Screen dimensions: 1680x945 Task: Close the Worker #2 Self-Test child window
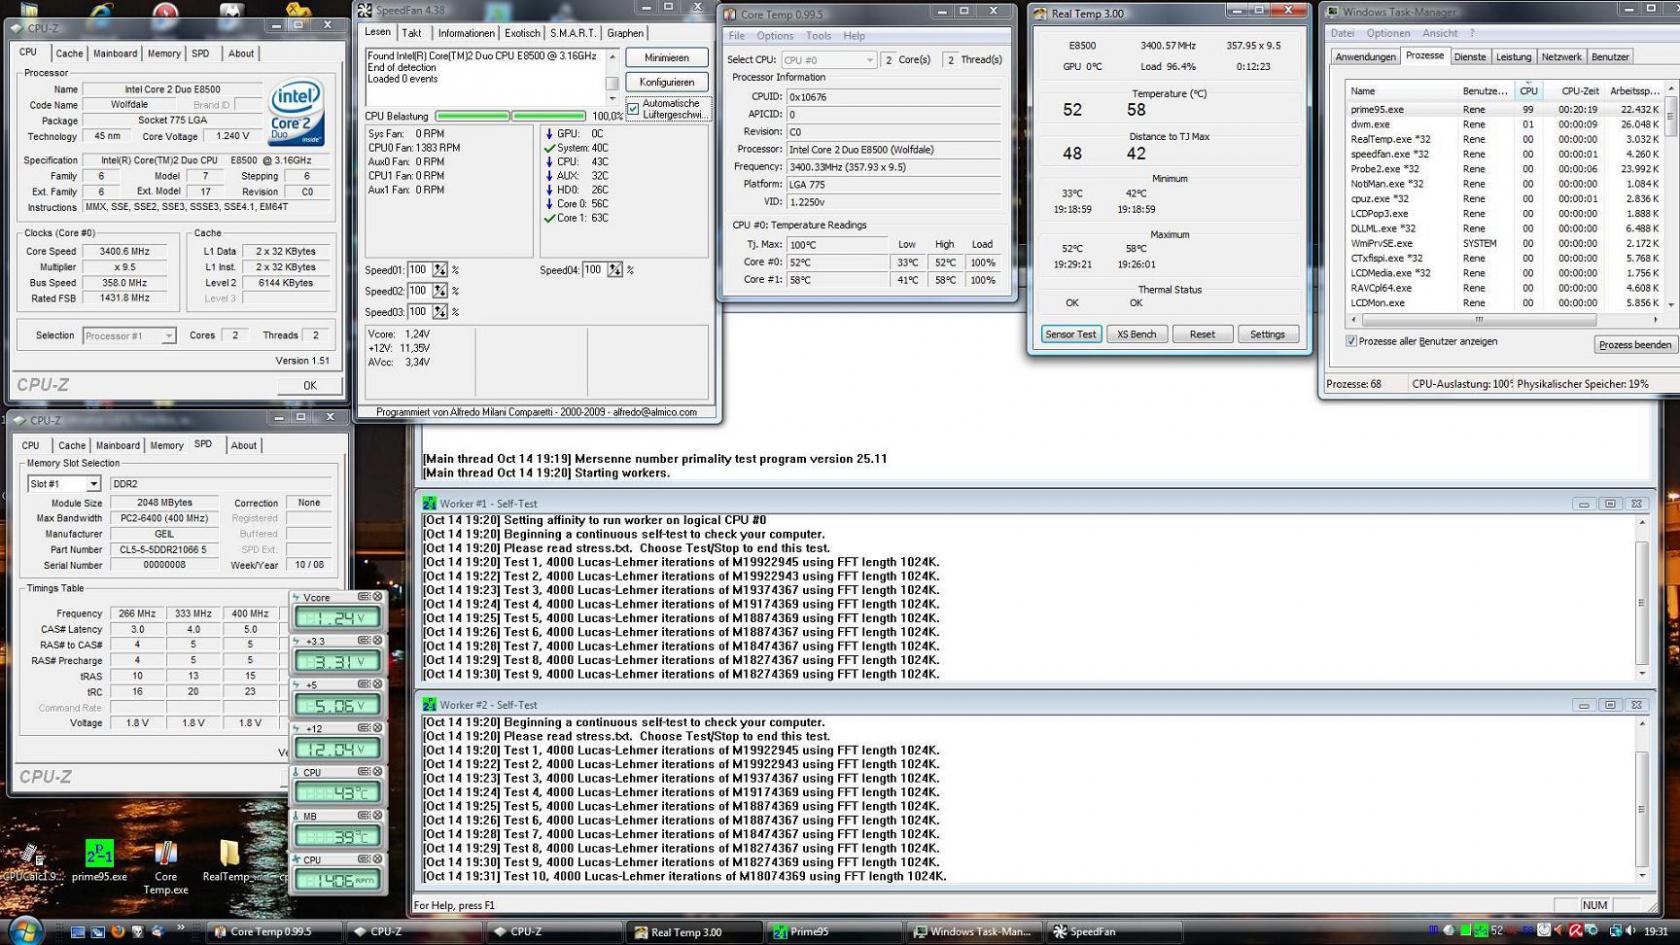(x=1636, y=705)
